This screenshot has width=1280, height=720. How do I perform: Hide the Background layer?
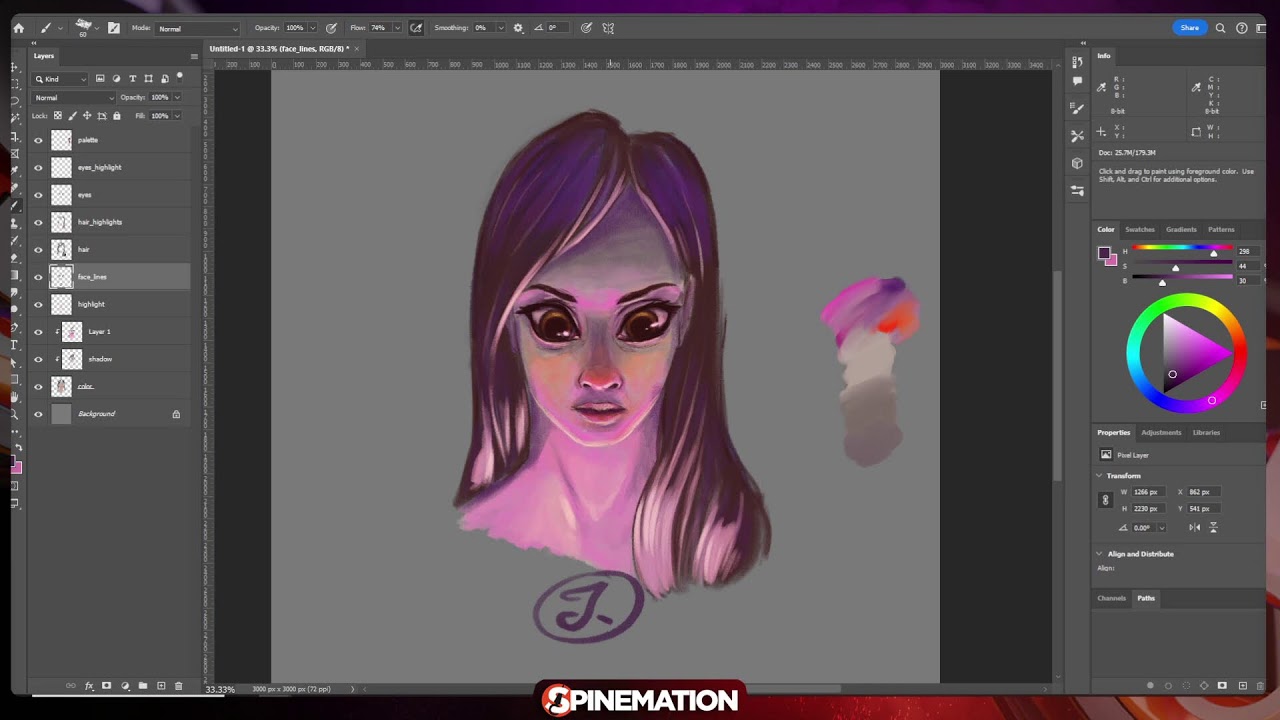(38, 414)
